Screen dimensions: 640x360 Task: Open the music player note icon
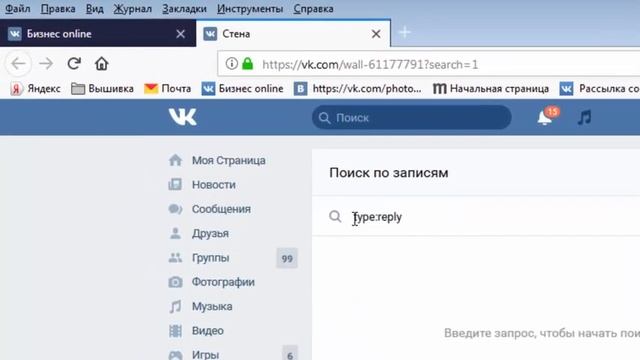tap(584, 118)
